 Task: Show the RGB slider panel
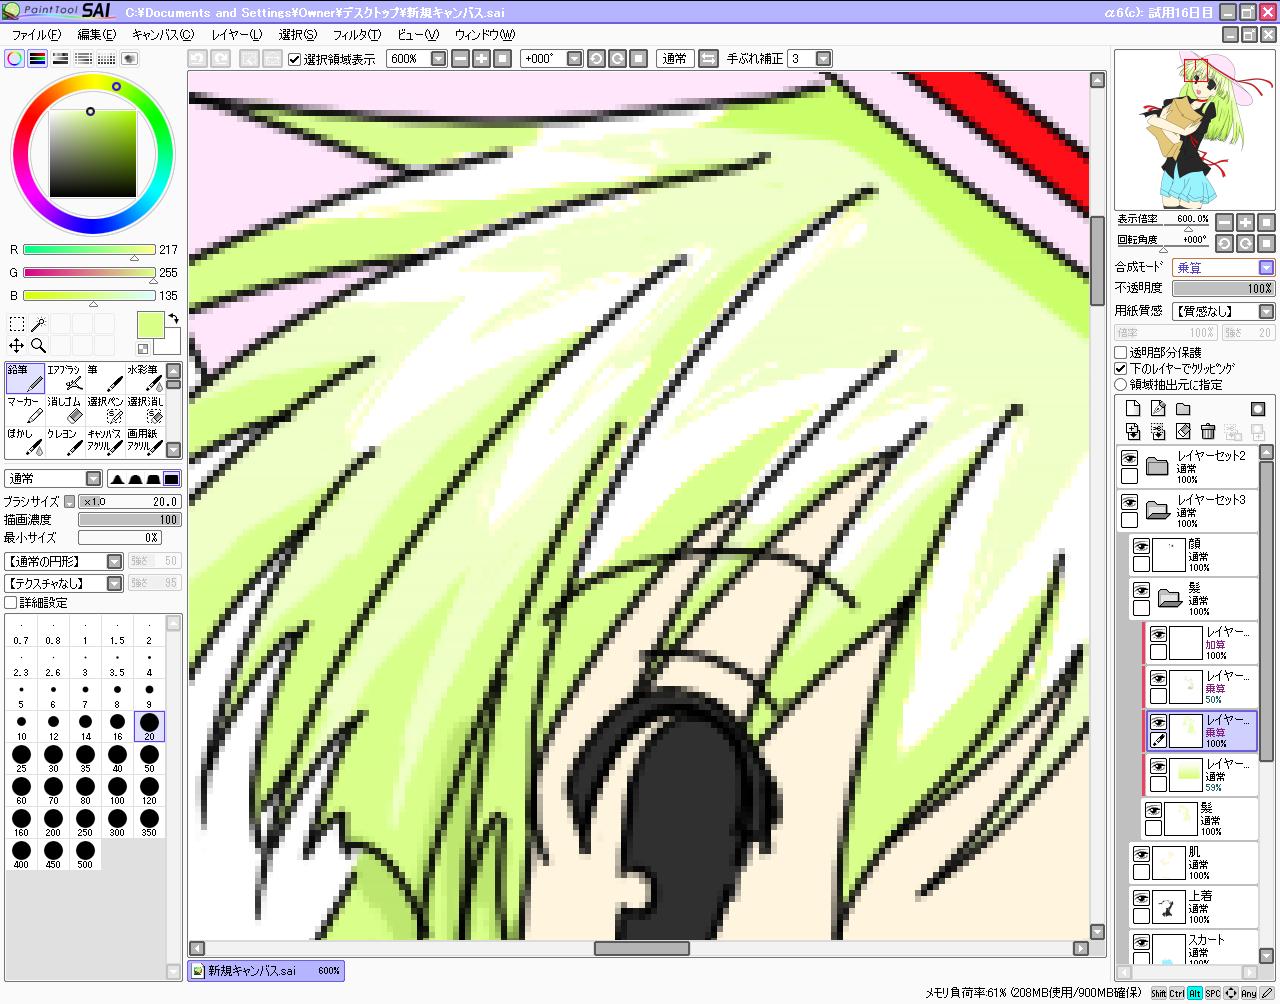(x=38, y=59)
